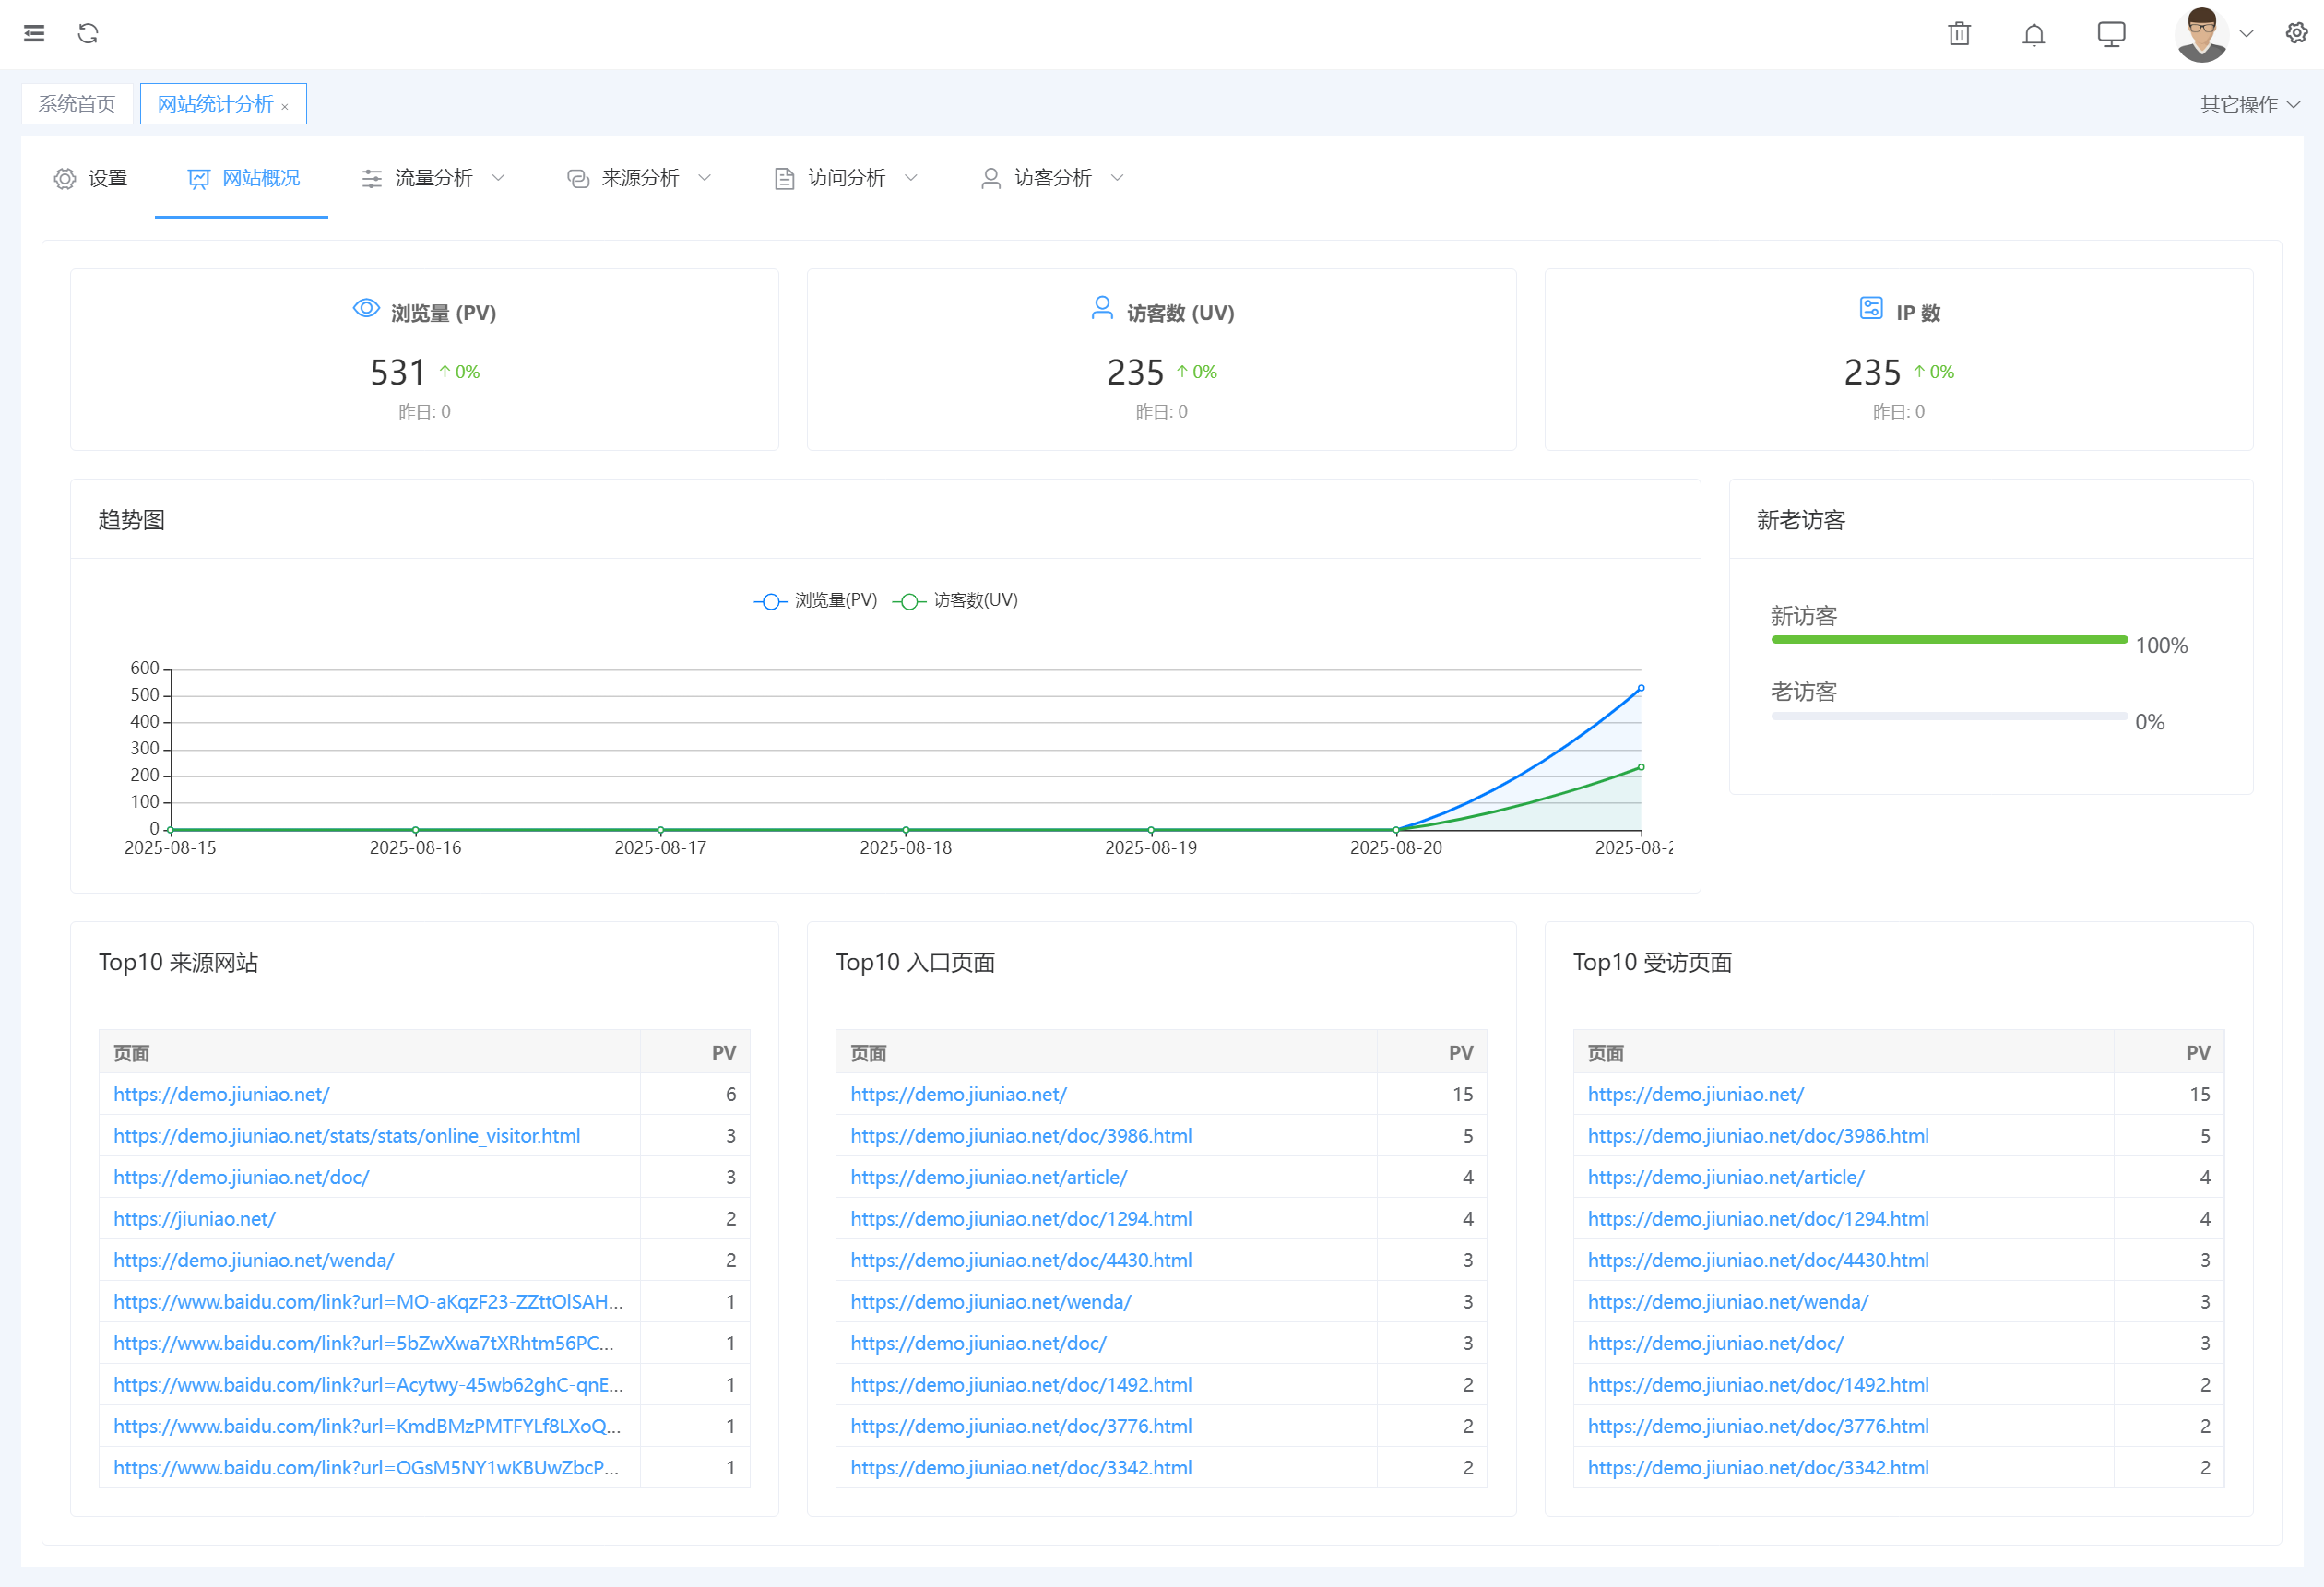
Task: Click the monitor screen icon
Action: pos(2111,34)
